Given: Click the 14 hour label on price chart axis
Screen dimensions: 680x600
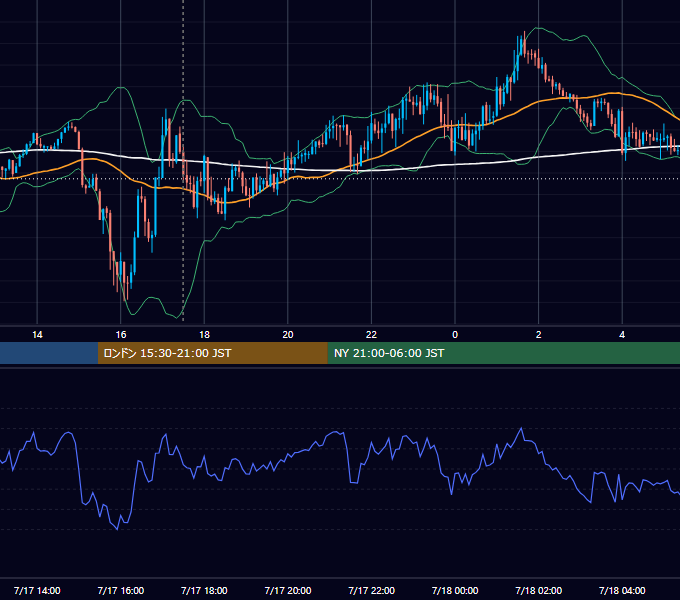Looking at the screenshot, I should click(37, 335).
